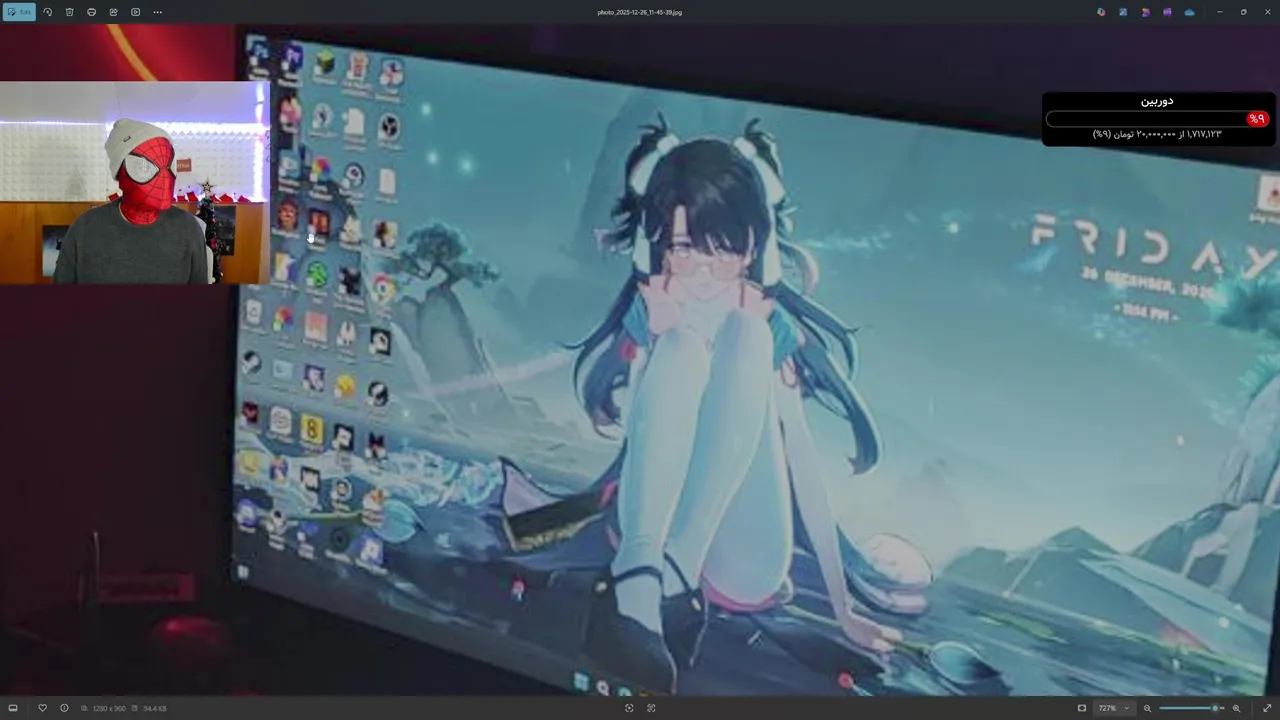1280x720 pixels.
Task: Toggle the filmstrip icon in the bottom-left corner
Action: pos(13,708)
